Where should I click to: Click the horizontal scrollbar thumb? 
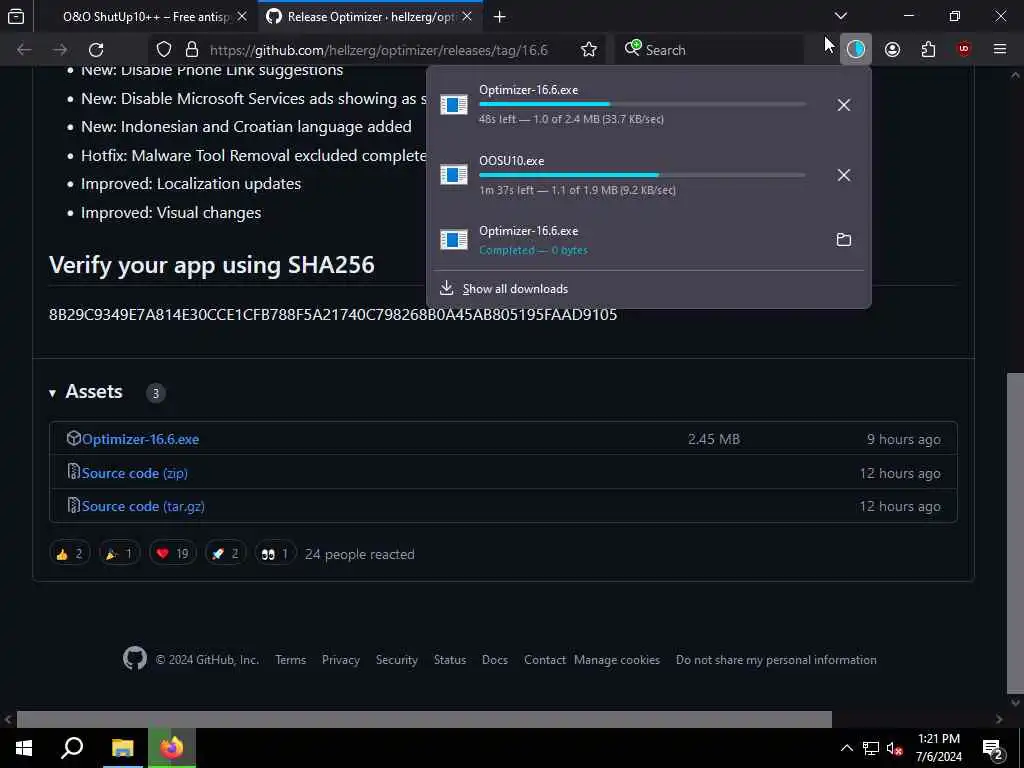[424, 719]
